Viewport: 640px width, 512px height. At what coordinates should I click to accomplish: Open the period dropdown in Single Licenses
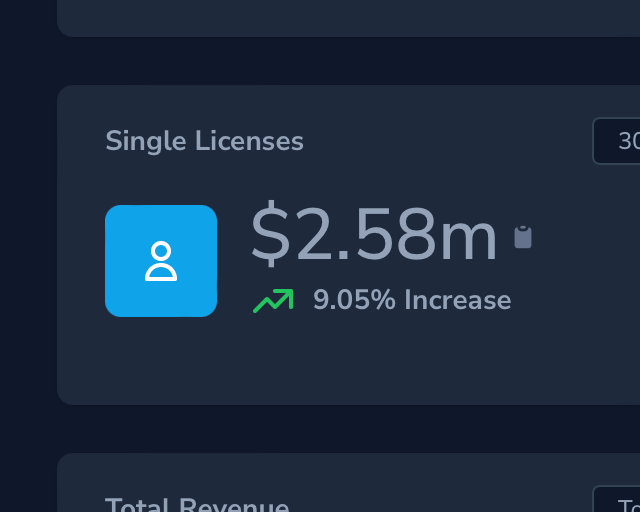(x=617, y=141)
